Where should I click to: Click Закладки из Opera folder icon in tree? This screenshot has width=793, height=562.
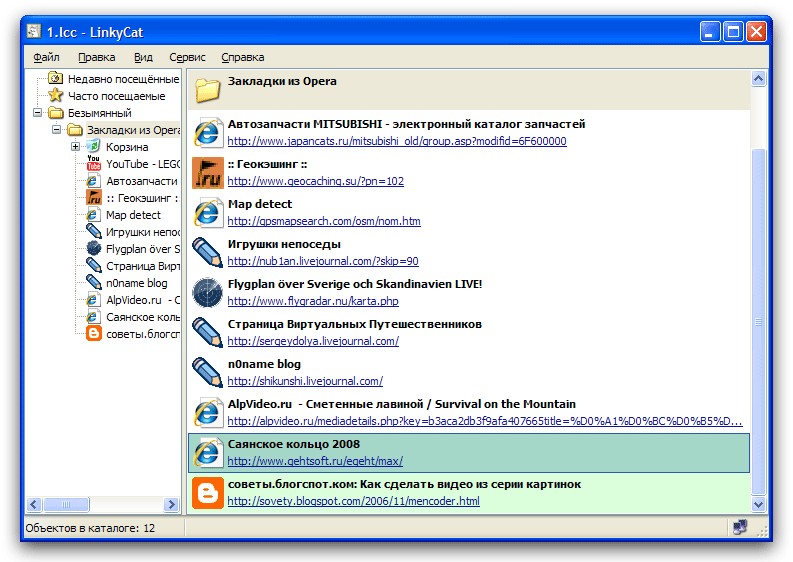75,129
